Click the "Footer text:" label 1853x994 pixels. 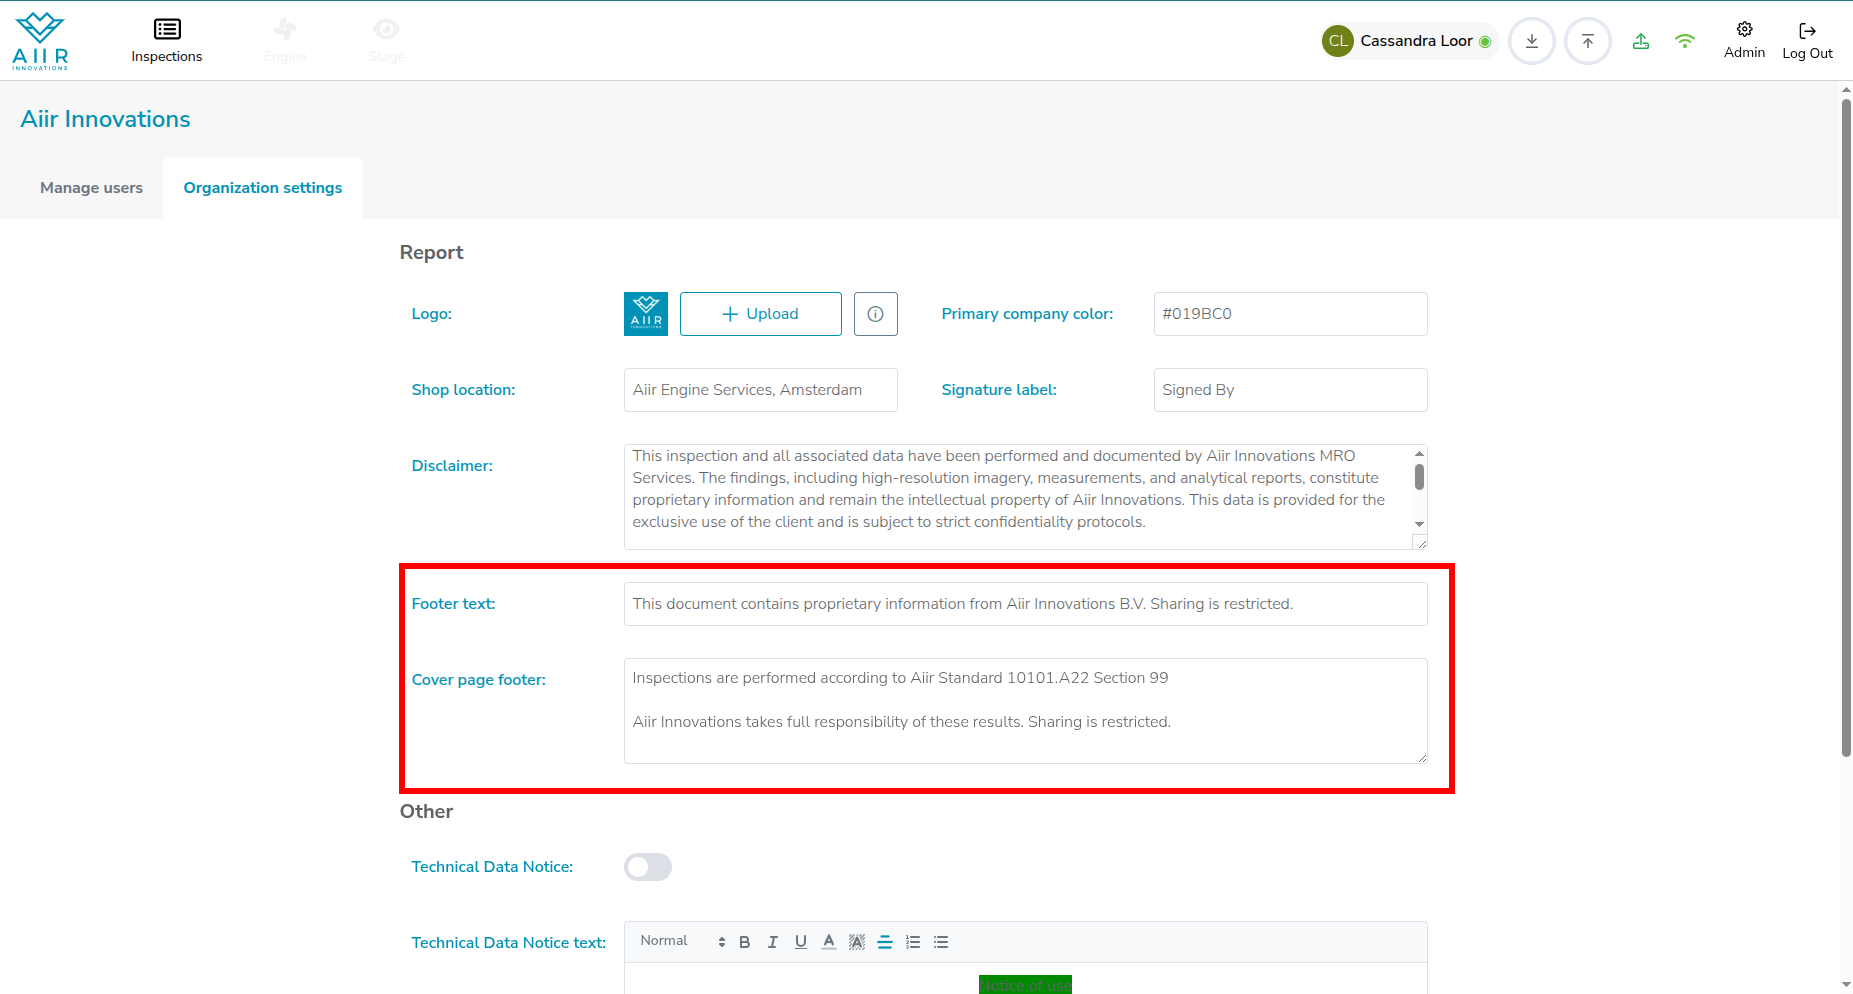(454, 604)
